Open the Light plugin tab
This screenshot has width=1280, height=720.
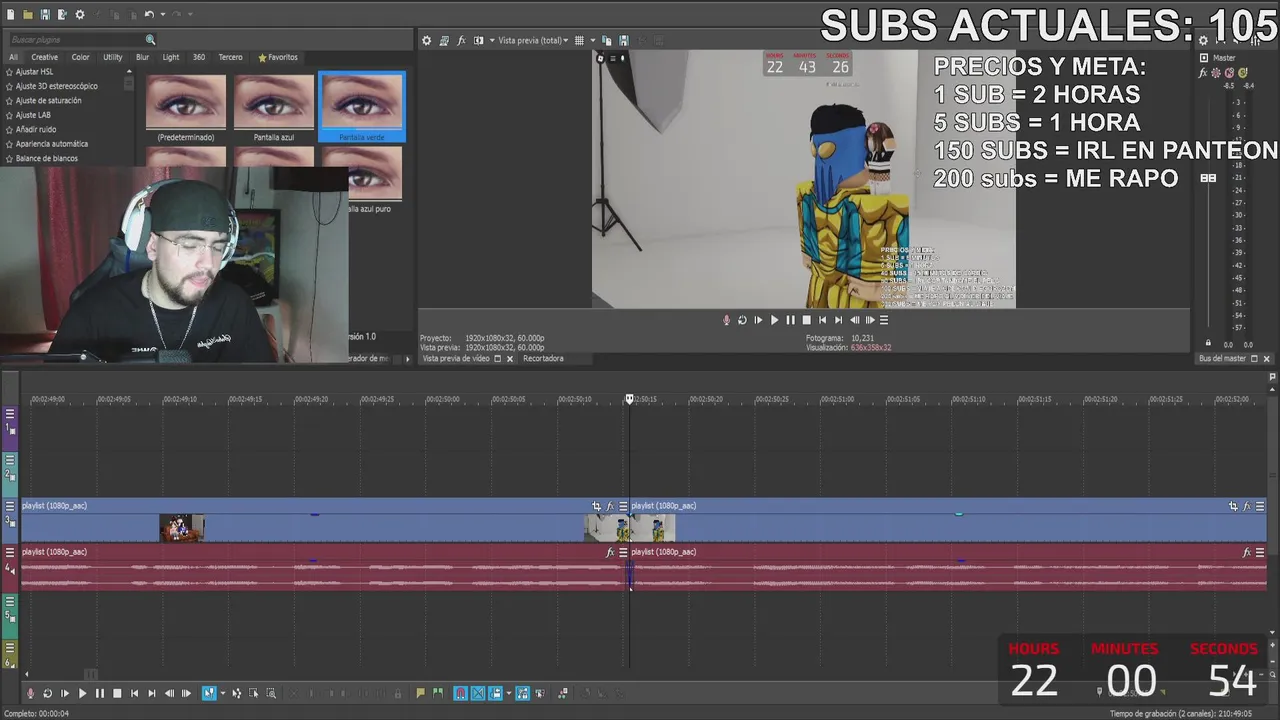click(171, 57)
